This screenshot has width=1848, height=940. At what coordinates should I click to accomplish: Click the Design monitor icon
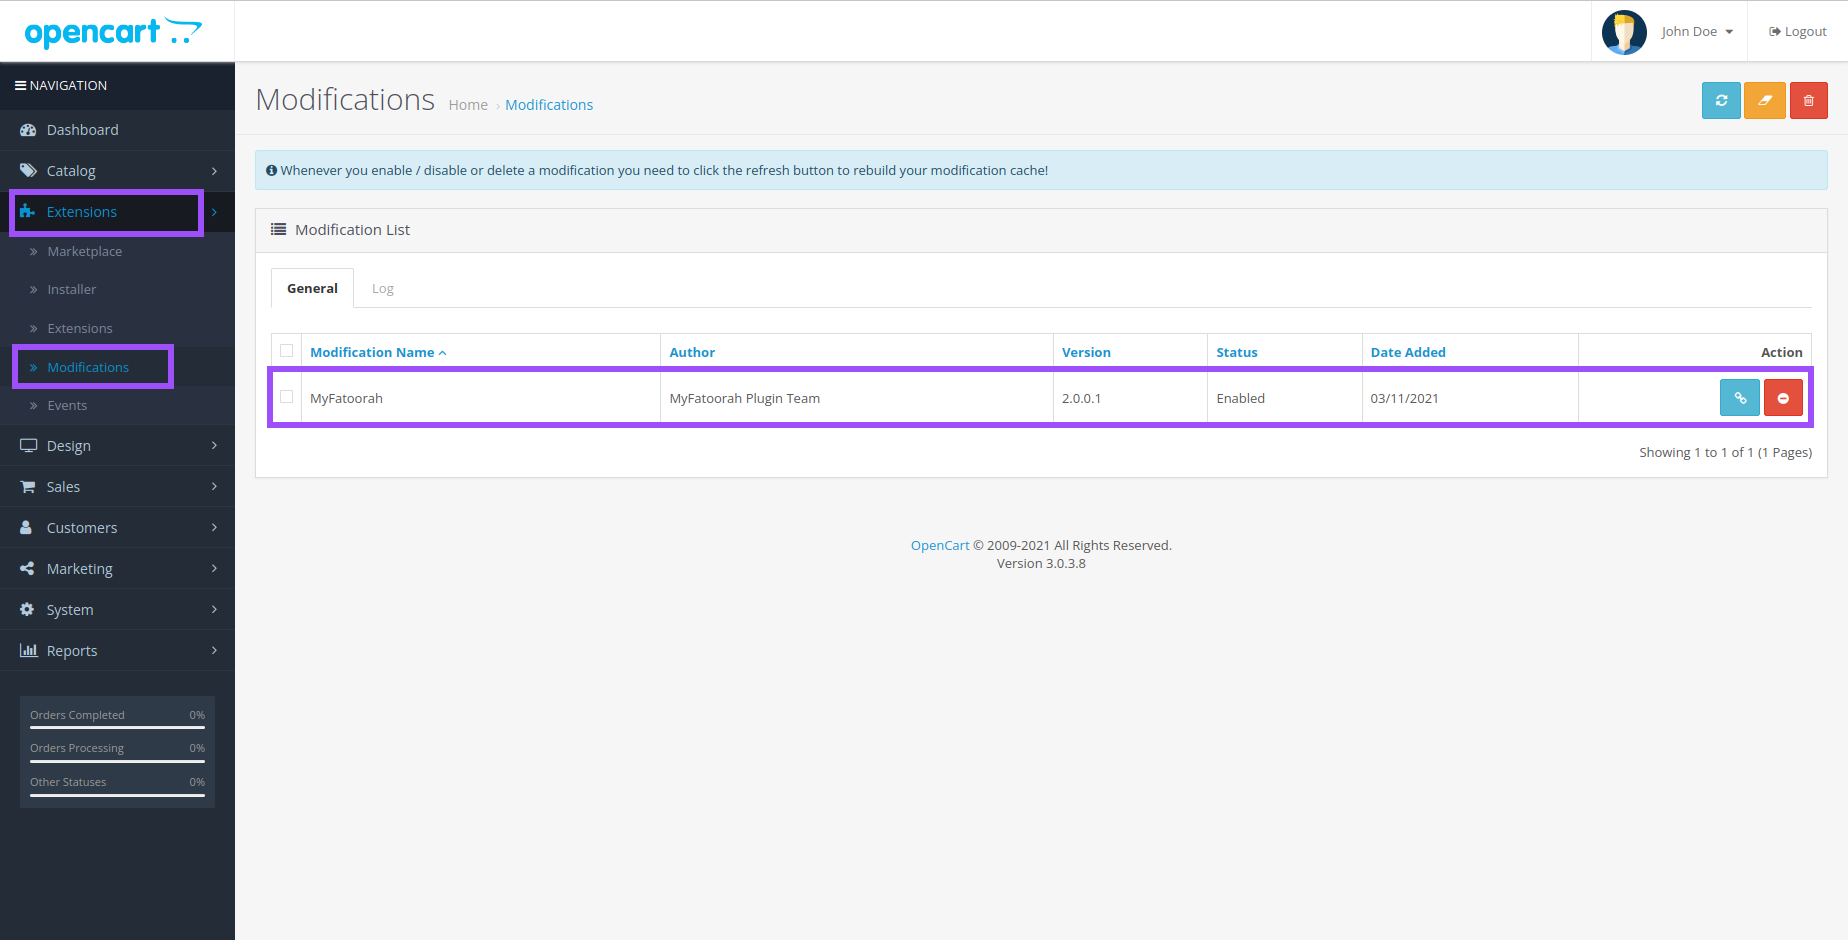(x=28, y=446)
